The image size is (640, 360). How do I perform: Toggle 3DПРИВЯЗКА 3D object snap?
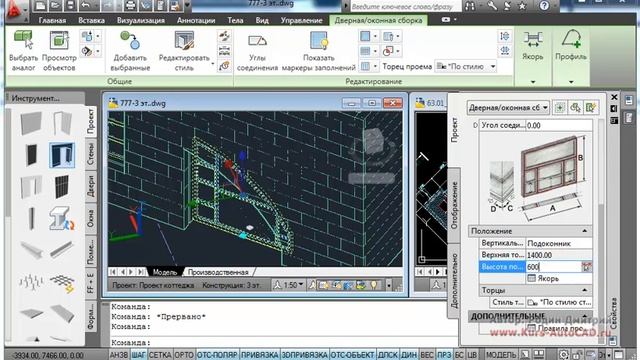(304, 355)
